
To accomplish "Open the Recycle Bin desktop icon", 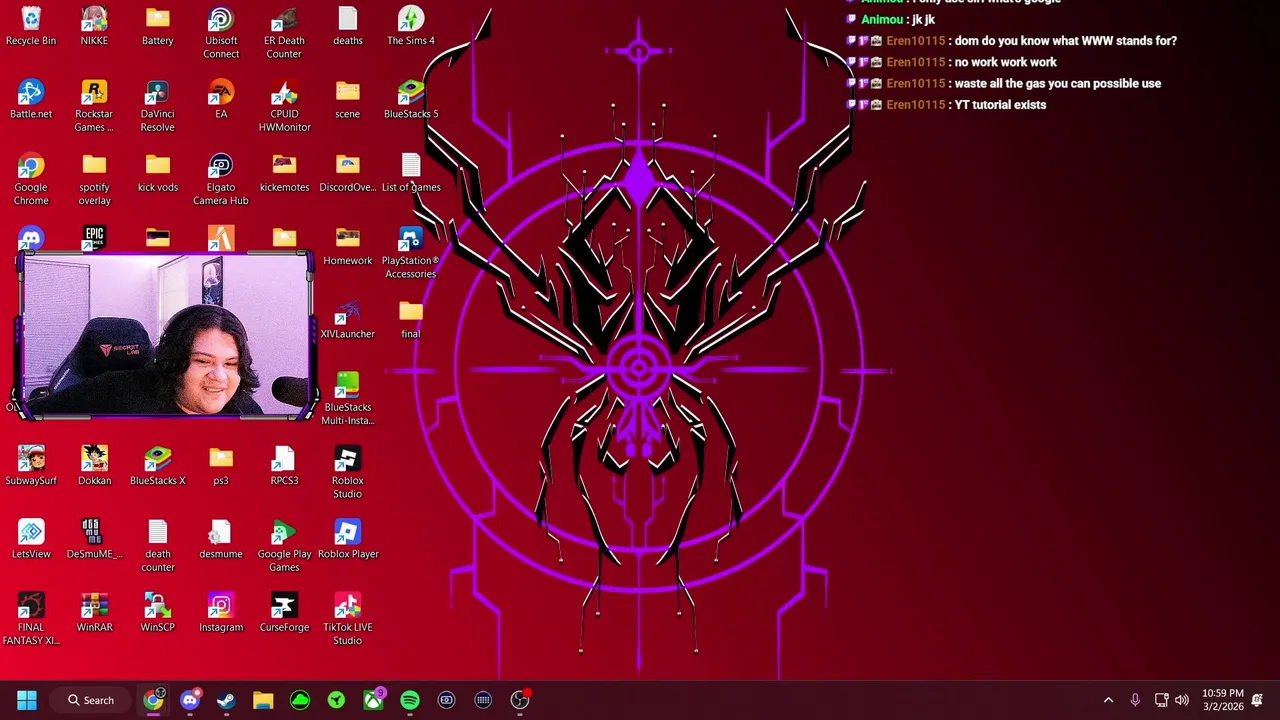I will (x=31, y=27).
